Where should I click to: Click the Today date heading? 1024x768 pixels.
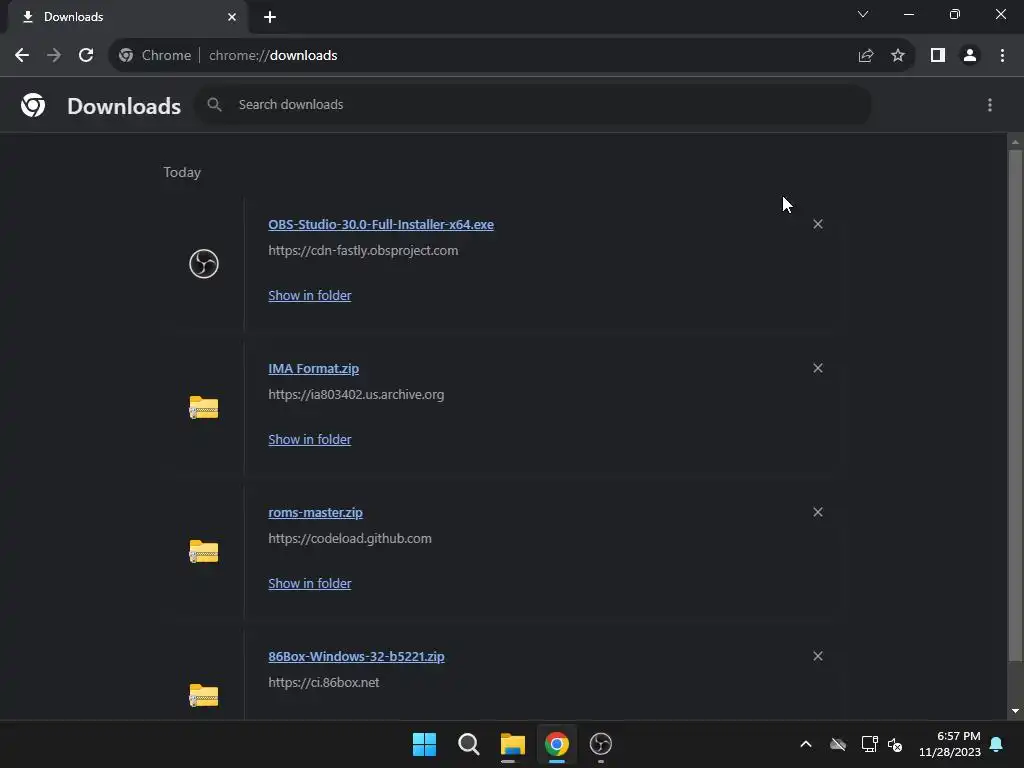point(182,172)
